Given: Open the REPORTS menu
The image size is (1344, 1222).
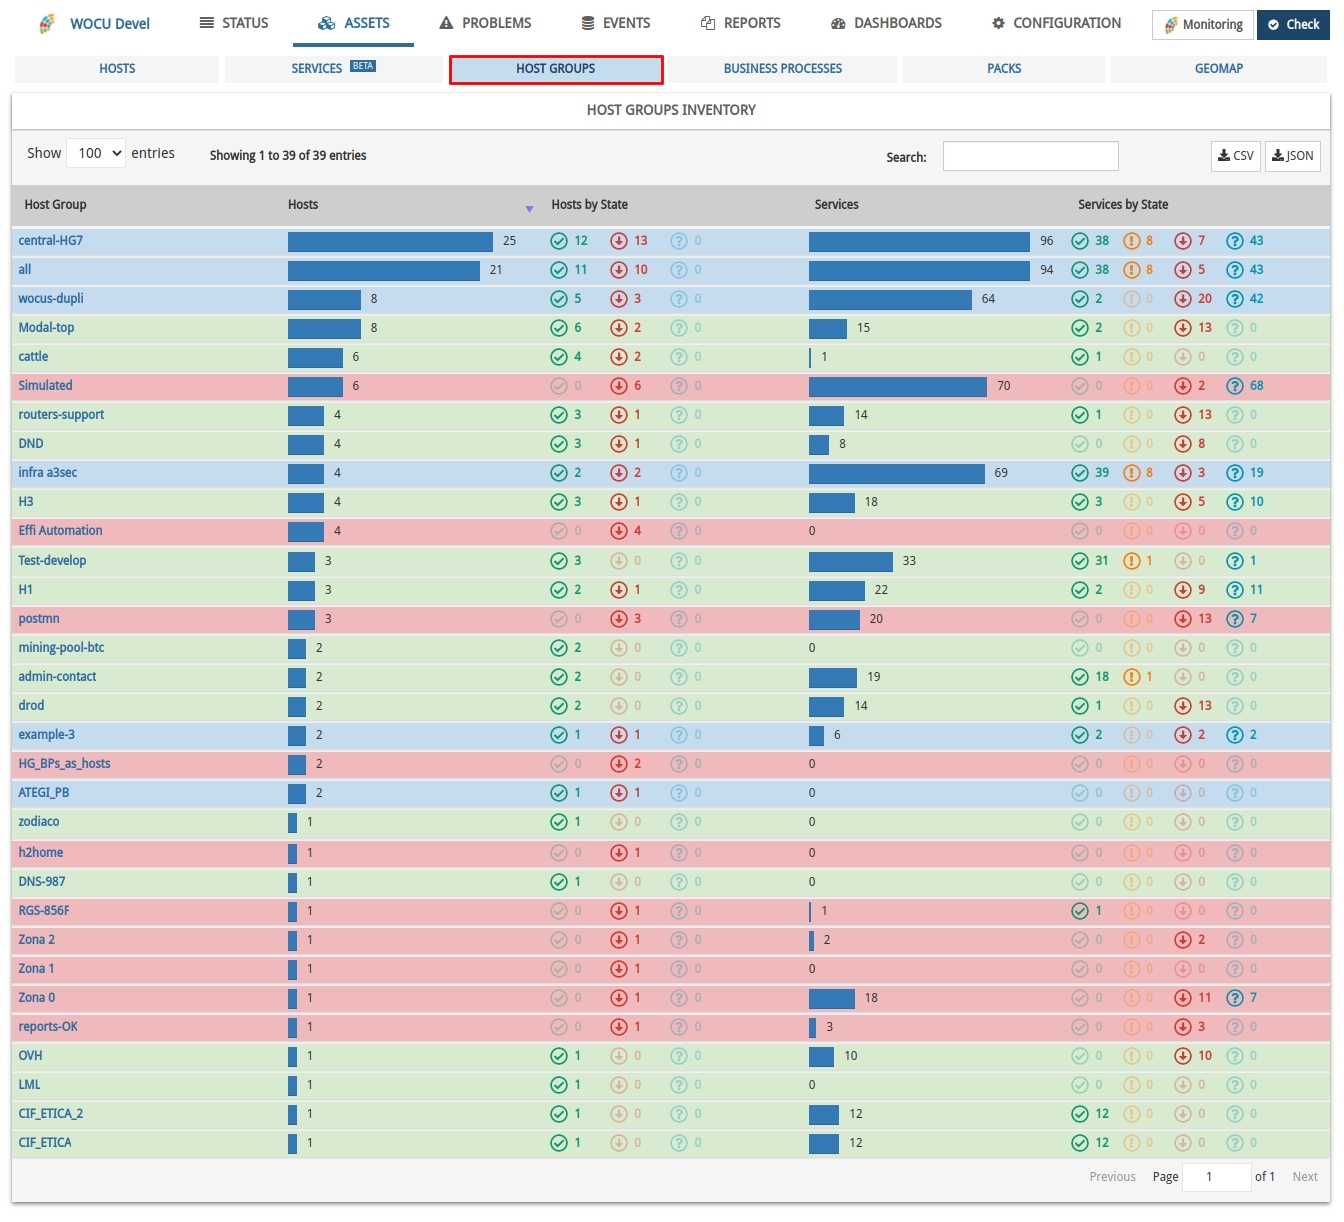Looking at the screenshot, I should pos(740,23).
